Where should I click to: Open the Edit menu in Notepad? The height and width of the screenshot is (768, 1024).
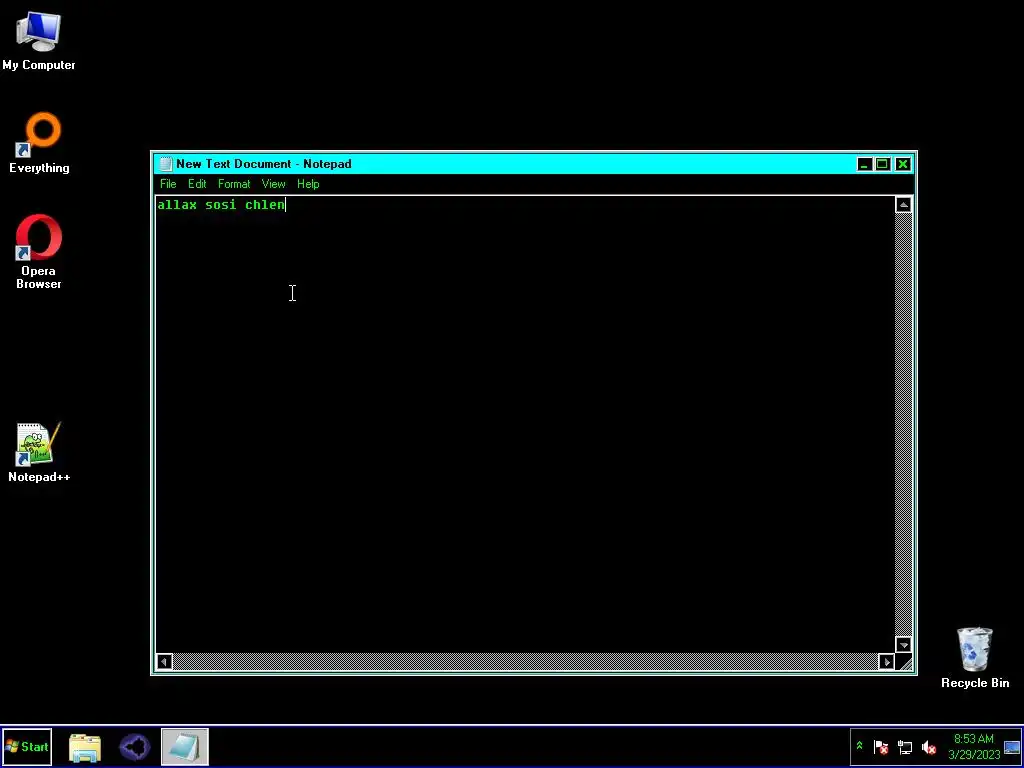coord(197,184)
